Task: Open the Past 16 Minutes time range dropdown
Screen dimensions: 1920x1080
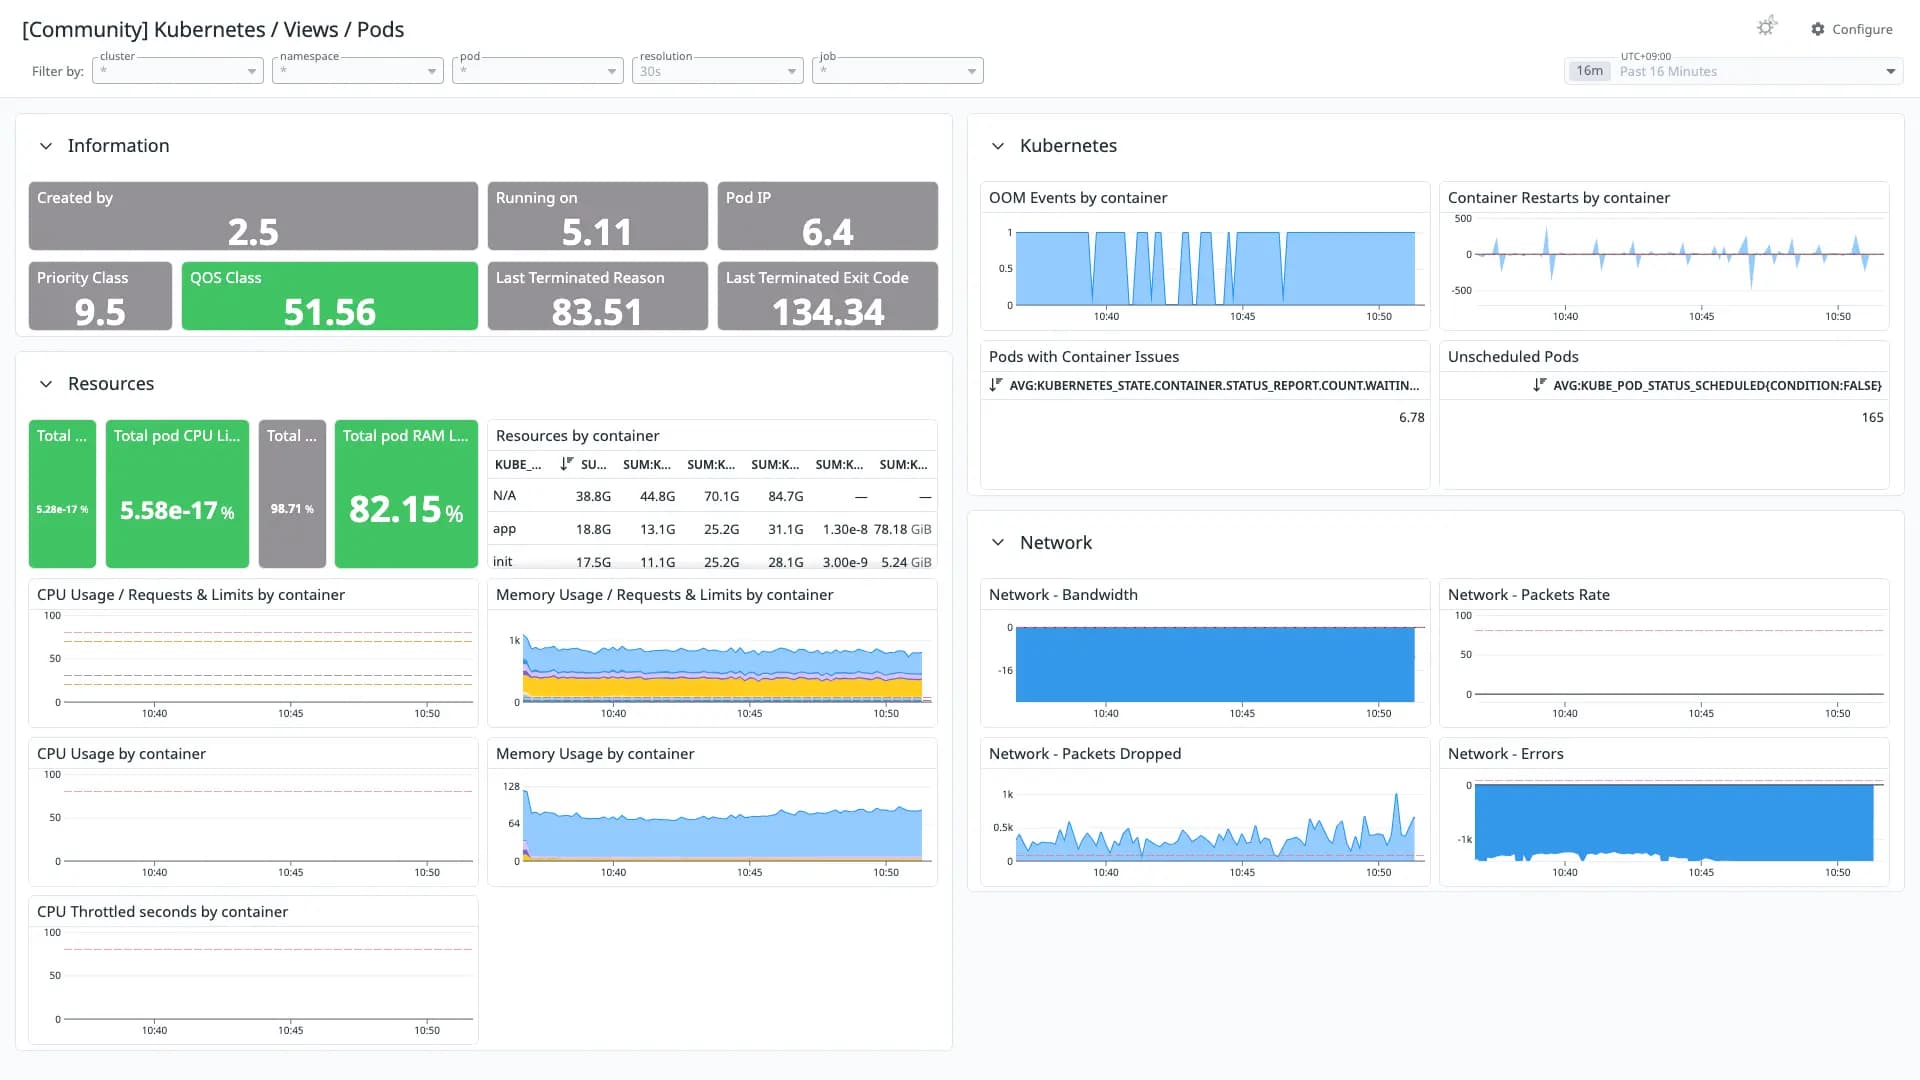Action: point(1733,71)
